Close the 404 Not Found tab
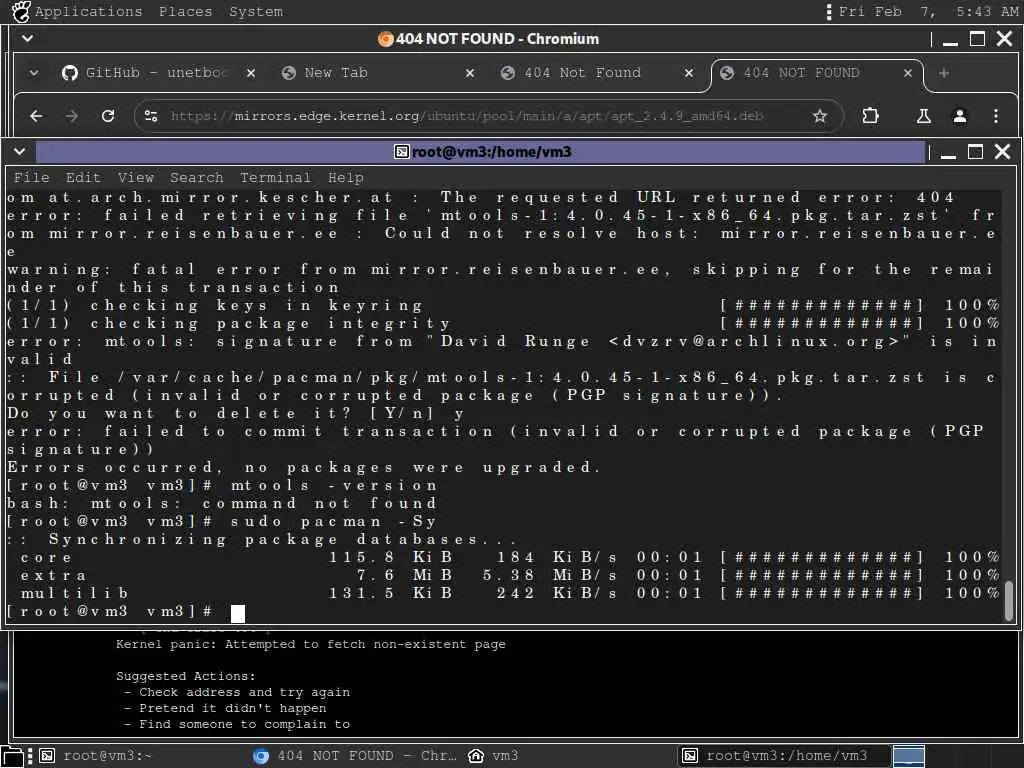The image size is (1024, 768). click(688, 73)
